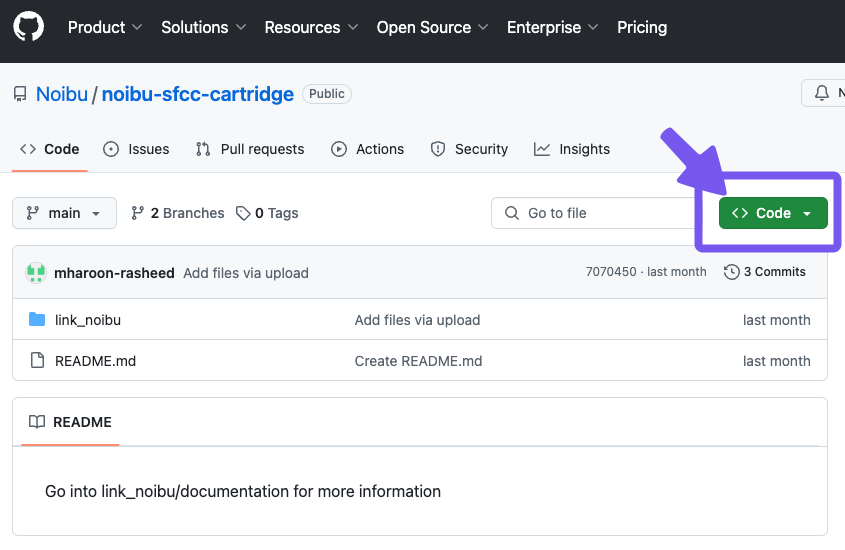Open the Enterprise dropdown
Viewport: 845px width, 550px height.
pyautogui.click(x=552, y=27)
